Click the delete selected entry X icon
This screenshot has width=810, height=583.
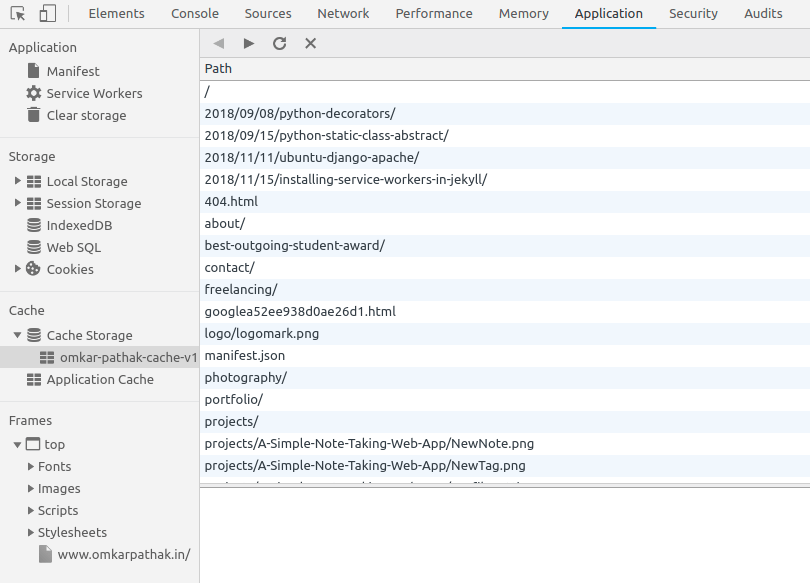(x=310, y=43)
